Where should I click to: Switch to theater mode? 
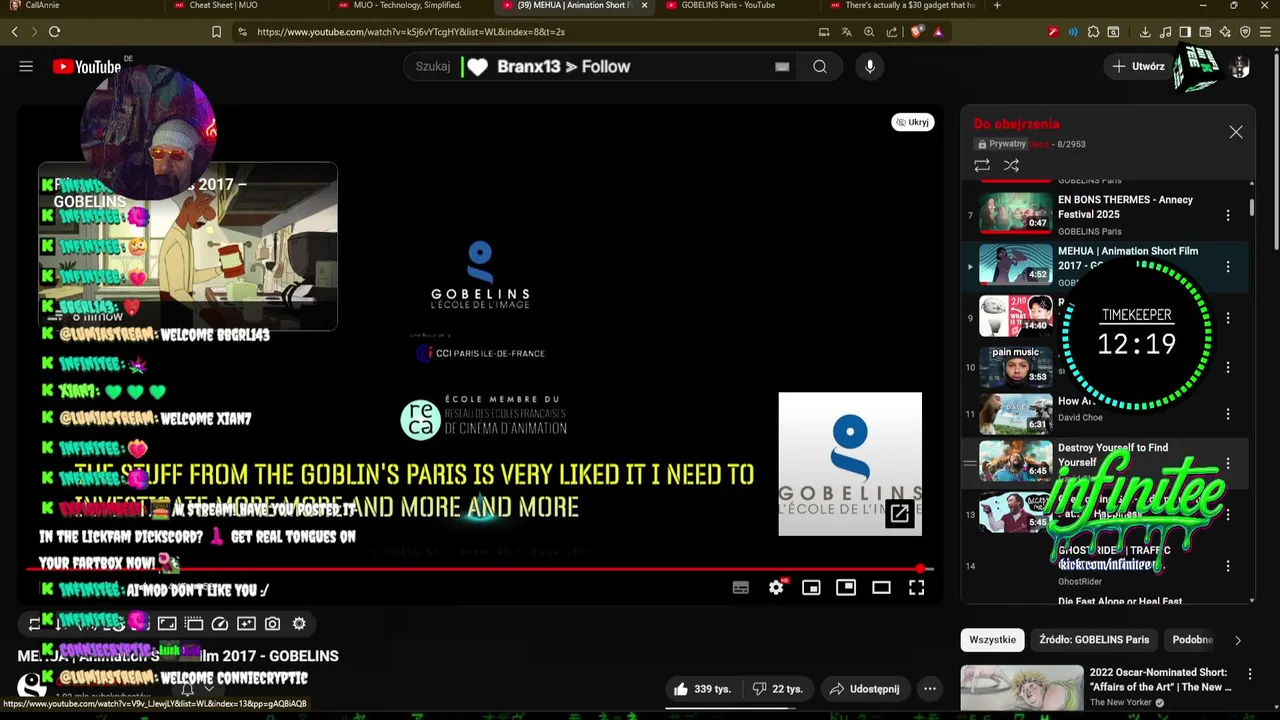click(881, 588)
